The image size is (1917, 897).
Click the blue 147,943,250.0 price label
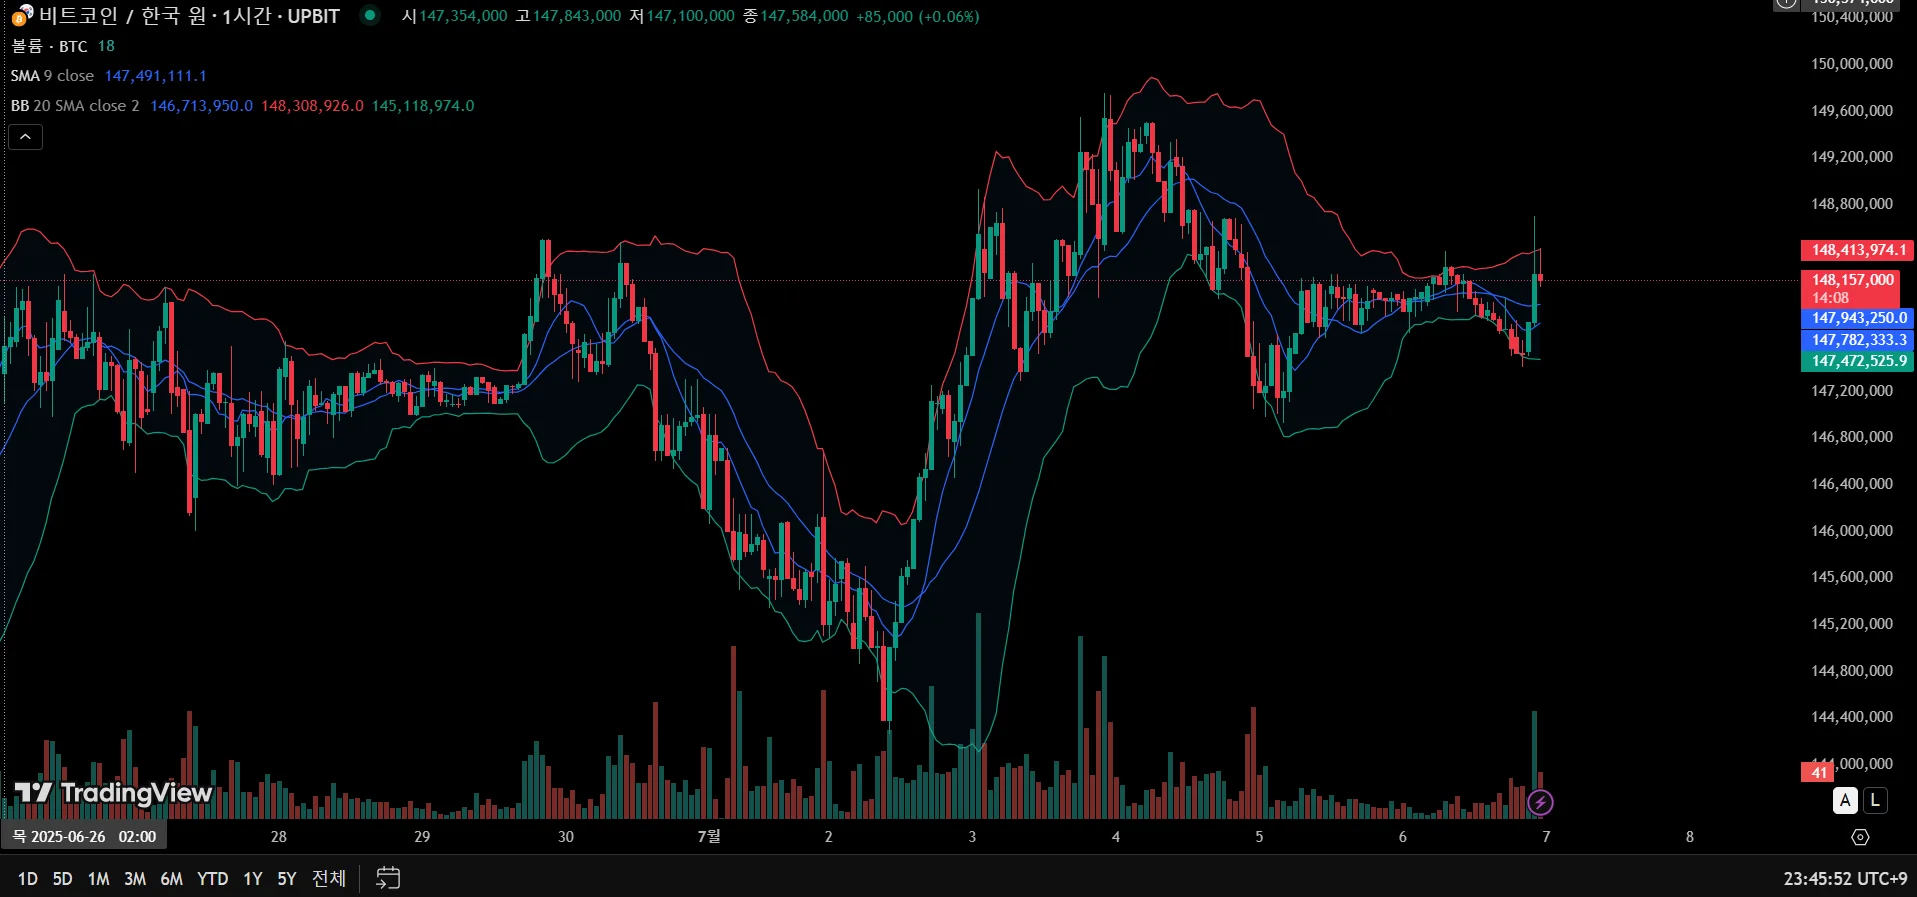pos(1858,318)
